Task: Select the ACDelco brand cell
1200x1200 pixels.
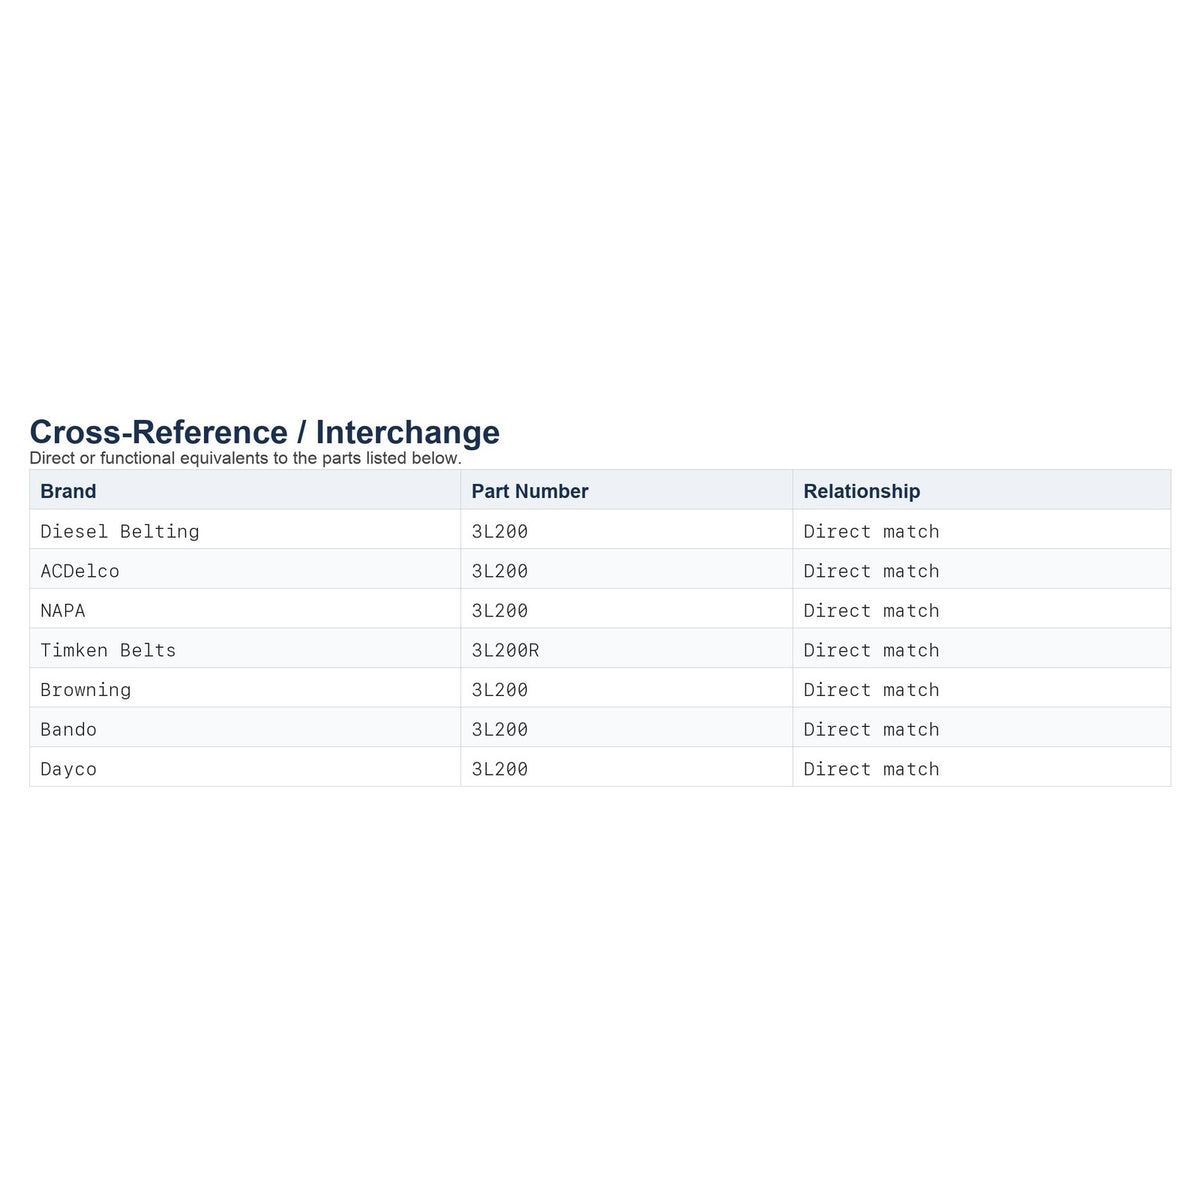Action: click(245, 569)
